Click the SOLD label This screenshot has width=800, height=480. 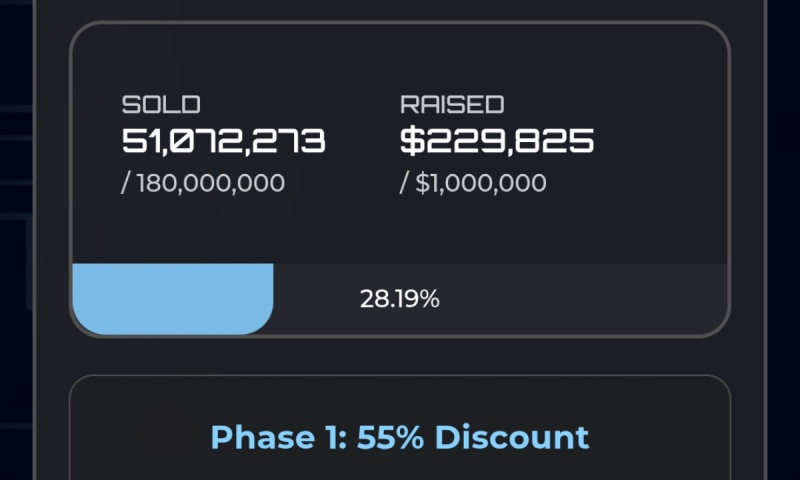161,105
